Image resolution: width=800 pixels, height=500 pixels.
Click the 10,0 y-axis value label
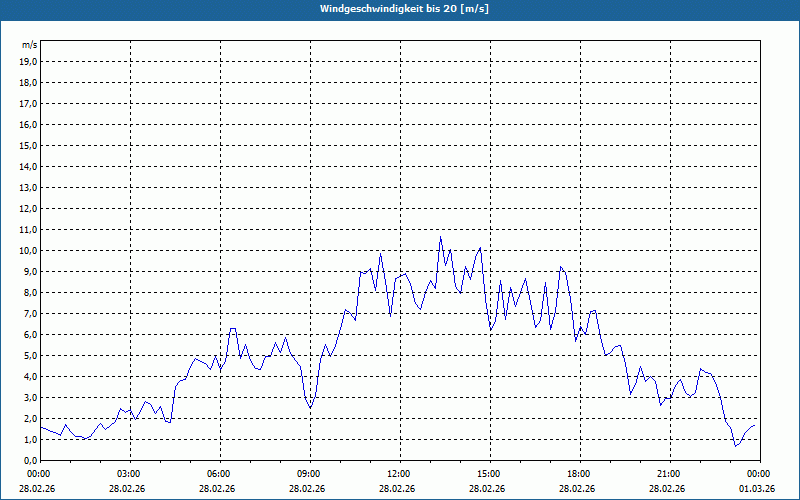pyautogui.click(x=28, y=251)
